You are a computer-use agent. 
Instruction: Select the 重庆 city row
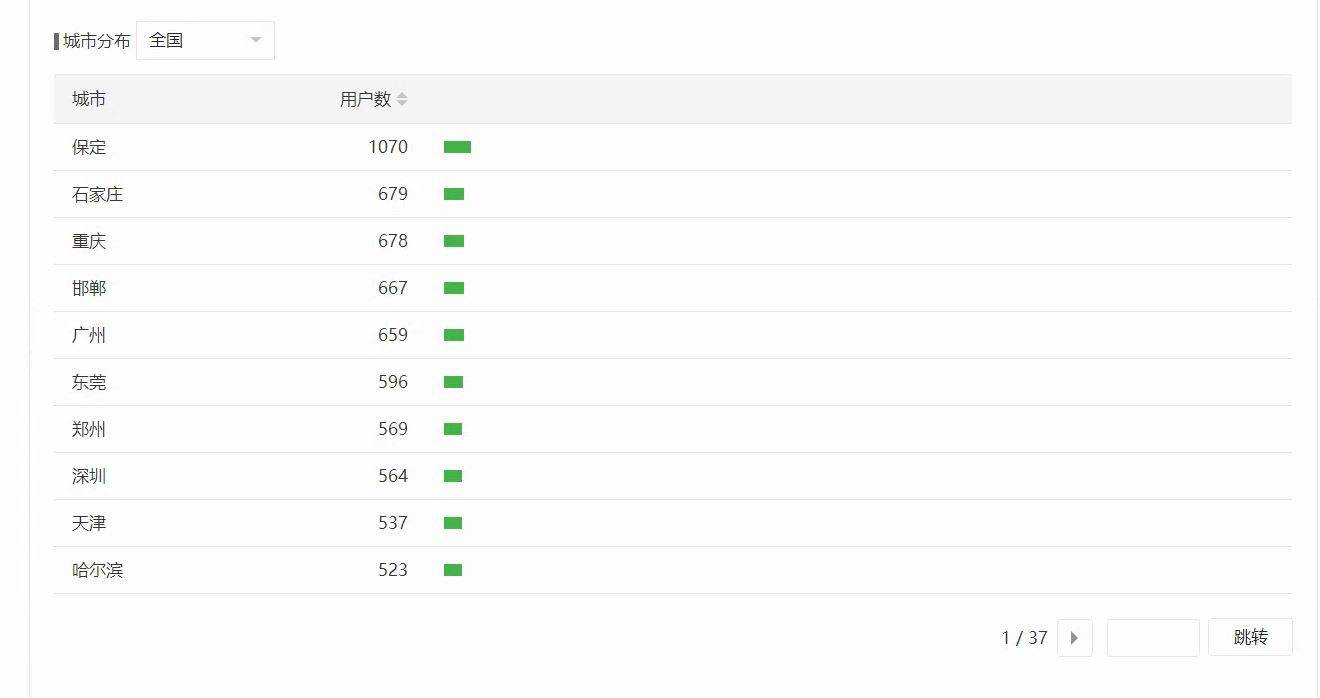click(x=672, y=241)
